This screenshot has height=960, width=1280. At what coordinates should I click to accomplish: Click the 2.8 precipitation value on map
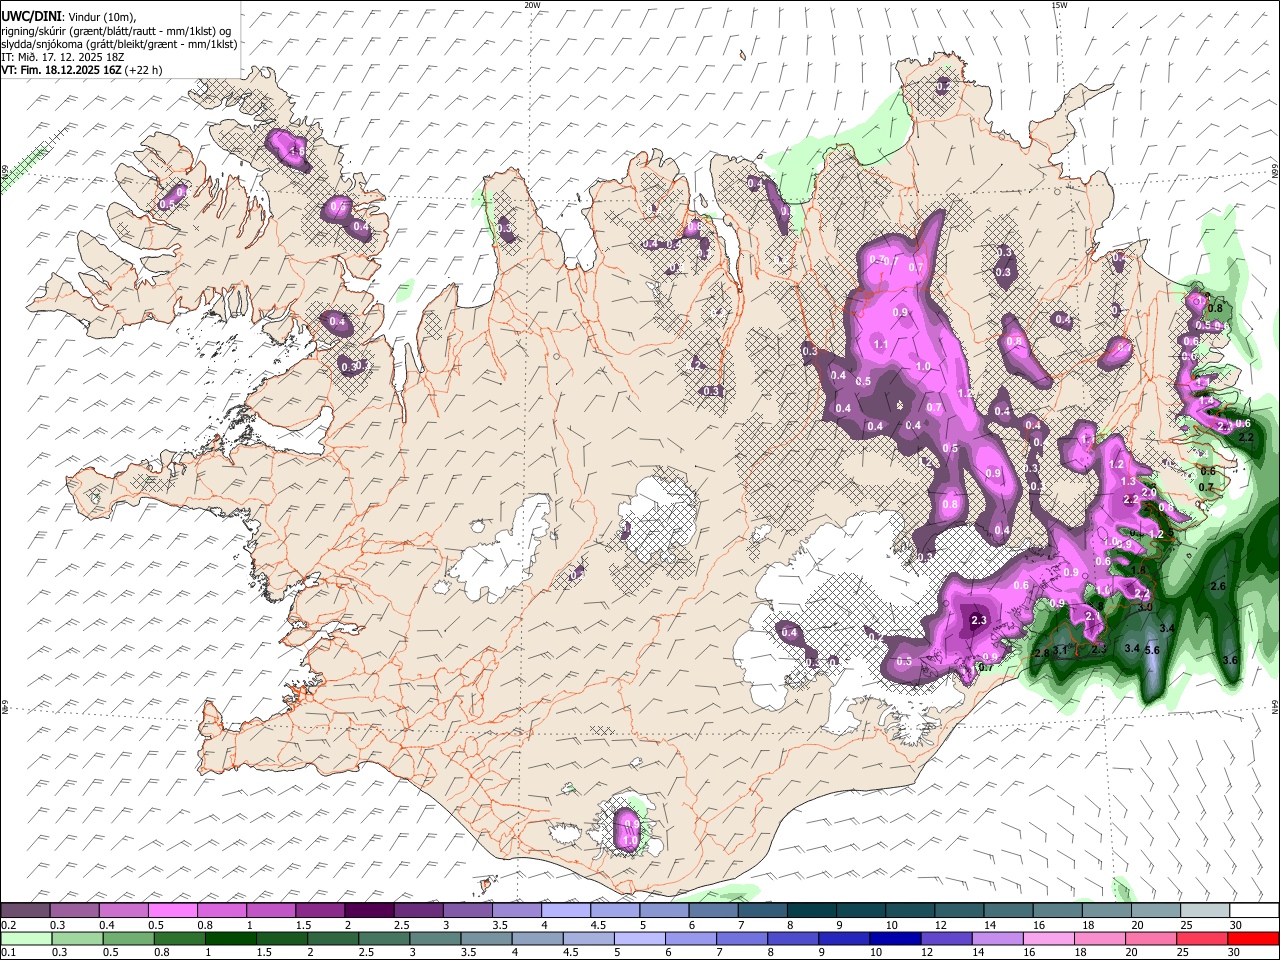[x=1040, y=653]
